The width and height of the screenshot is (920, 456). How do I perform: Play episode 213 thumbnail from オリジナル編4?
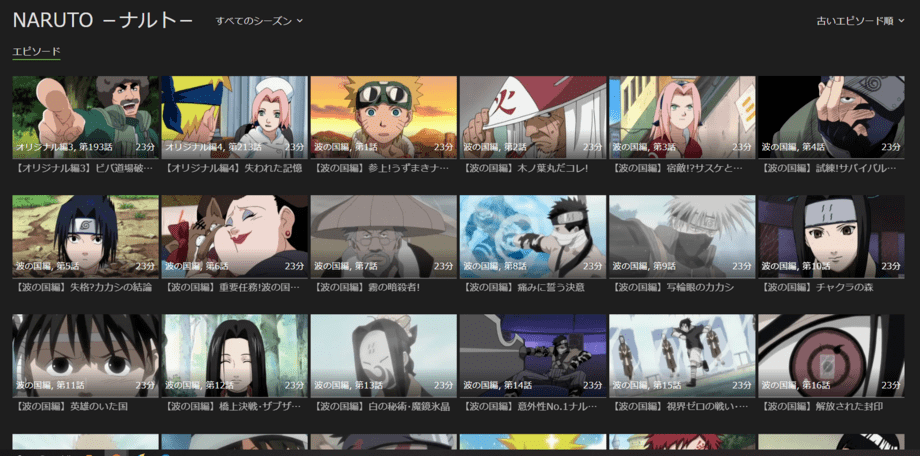tap(235, 117)
